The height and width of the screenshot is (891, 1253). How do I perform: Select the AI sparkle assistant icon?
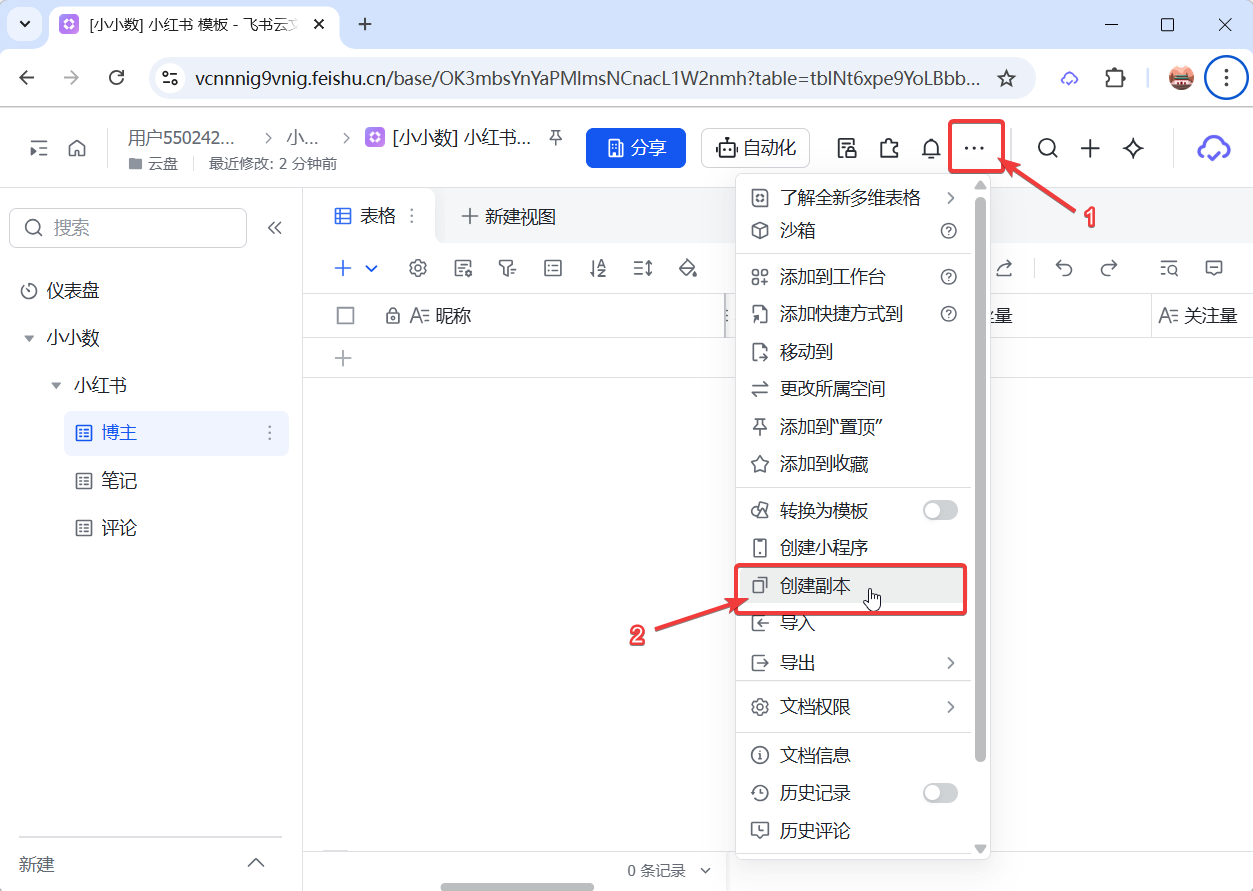coord(1132,147)
